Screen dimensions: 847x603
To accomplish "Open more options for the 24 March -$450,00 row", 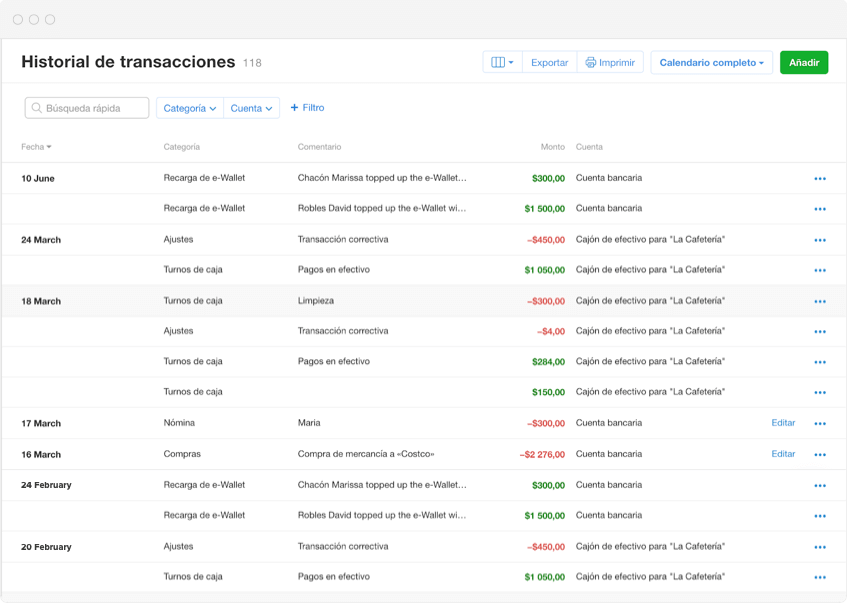I will pyautogui.click(x=820, y=240).
